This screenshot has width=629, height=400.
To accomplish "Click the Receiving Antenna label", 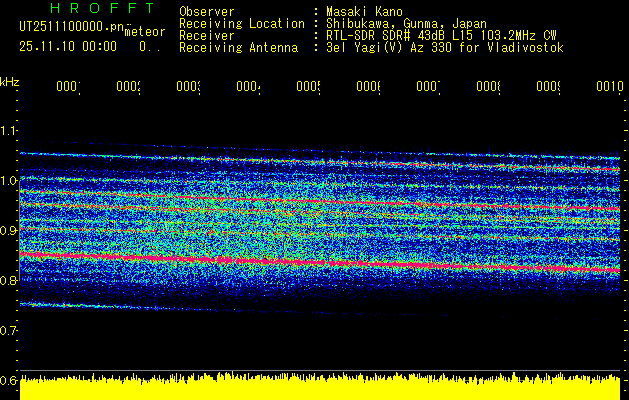I will [x=239, y=48].
